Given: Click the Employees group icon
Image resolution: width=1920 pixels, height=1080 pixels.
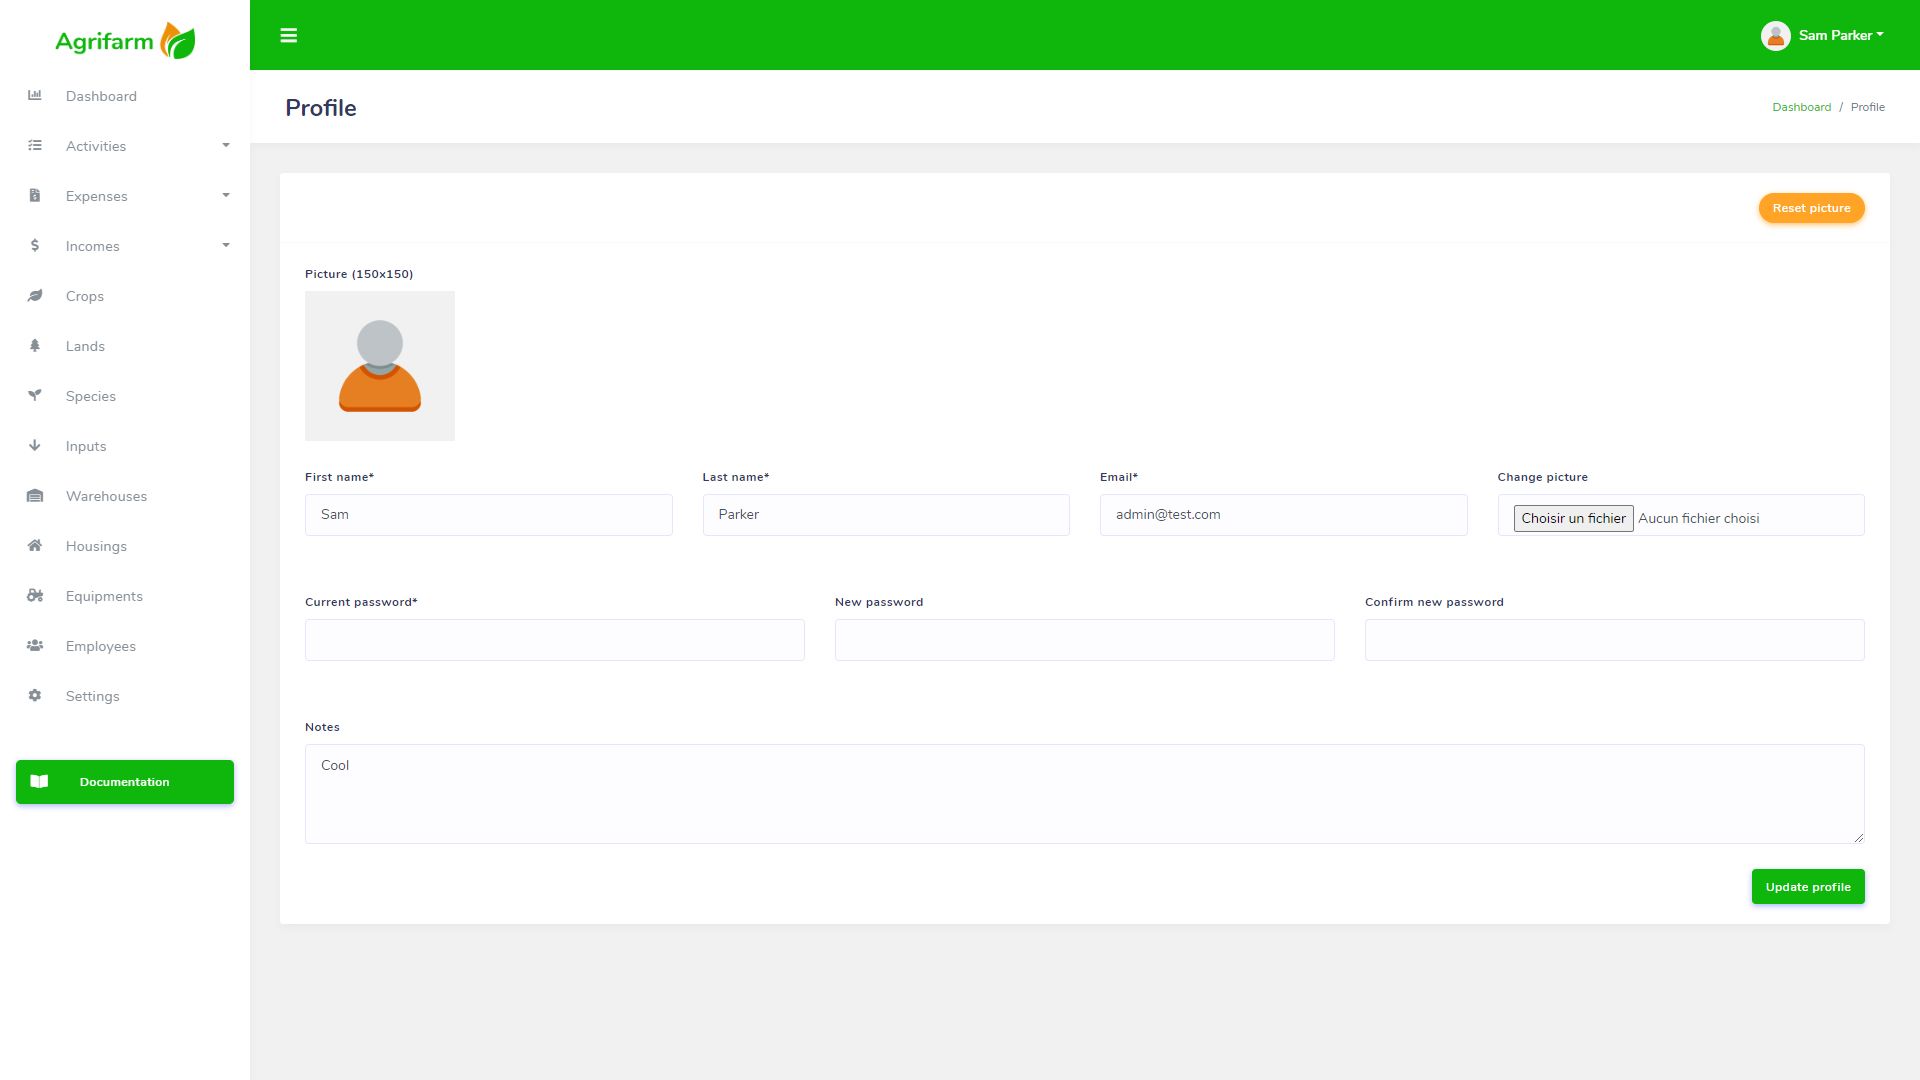Looking at the screenshot, I should point(35,646).
